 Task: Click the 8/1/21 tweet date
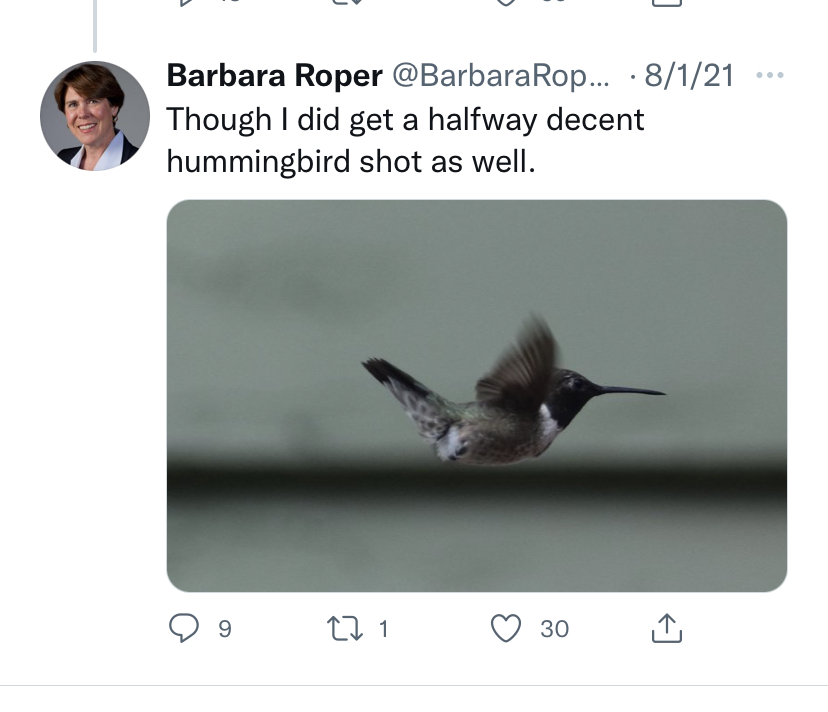pos(689,76)
